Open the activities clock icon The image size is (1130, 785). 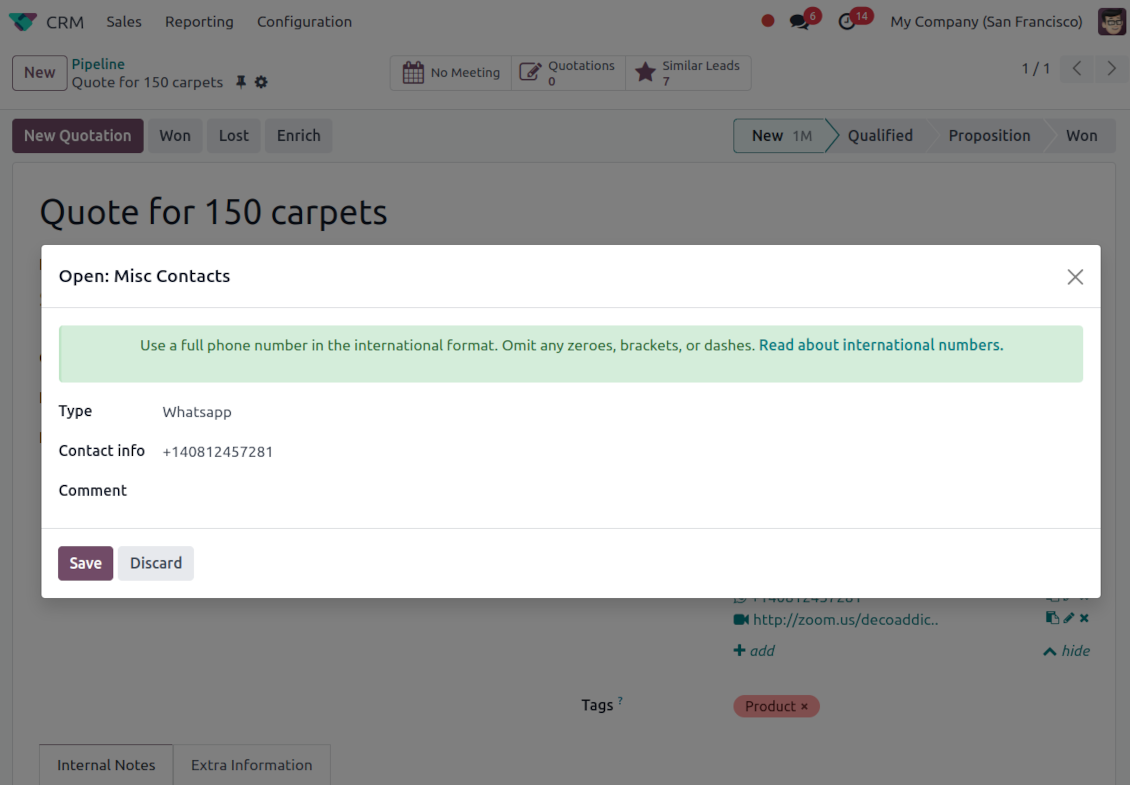[848, 22]
